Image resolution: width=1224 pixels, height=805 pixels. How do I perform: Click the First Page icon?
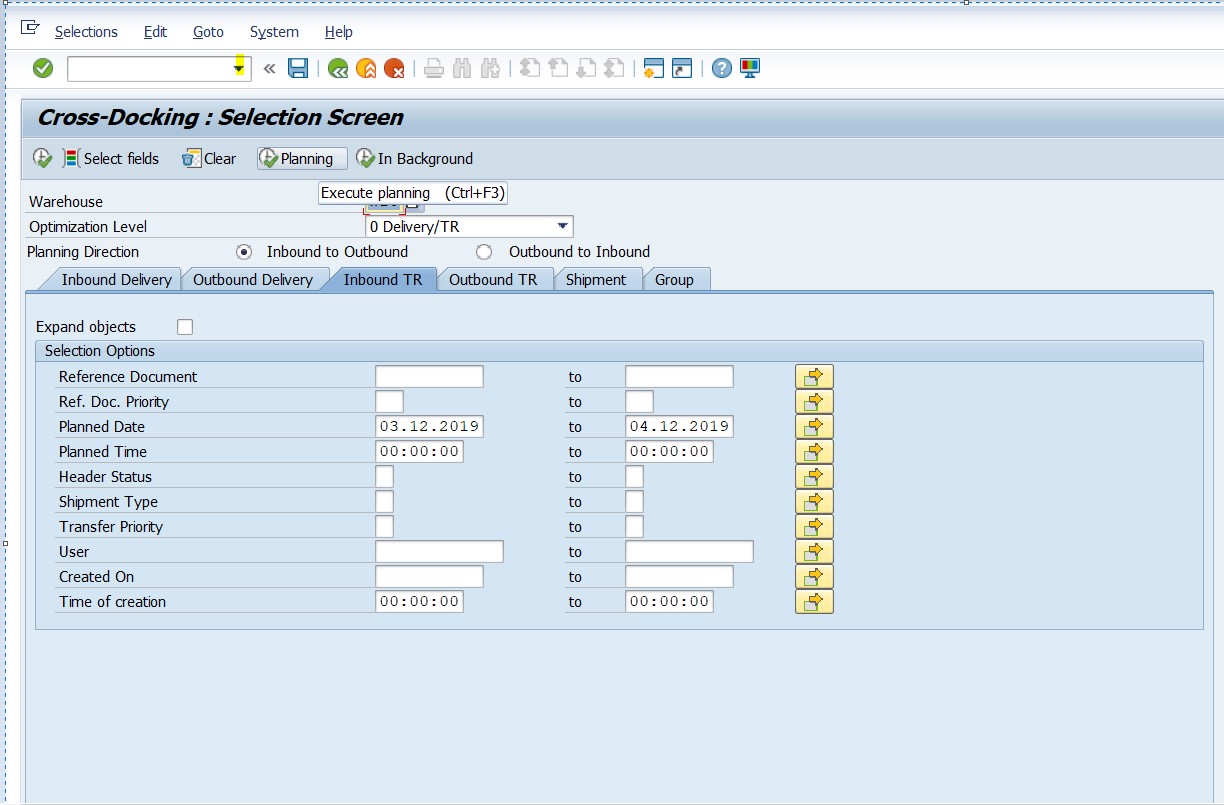coord(530,68)
